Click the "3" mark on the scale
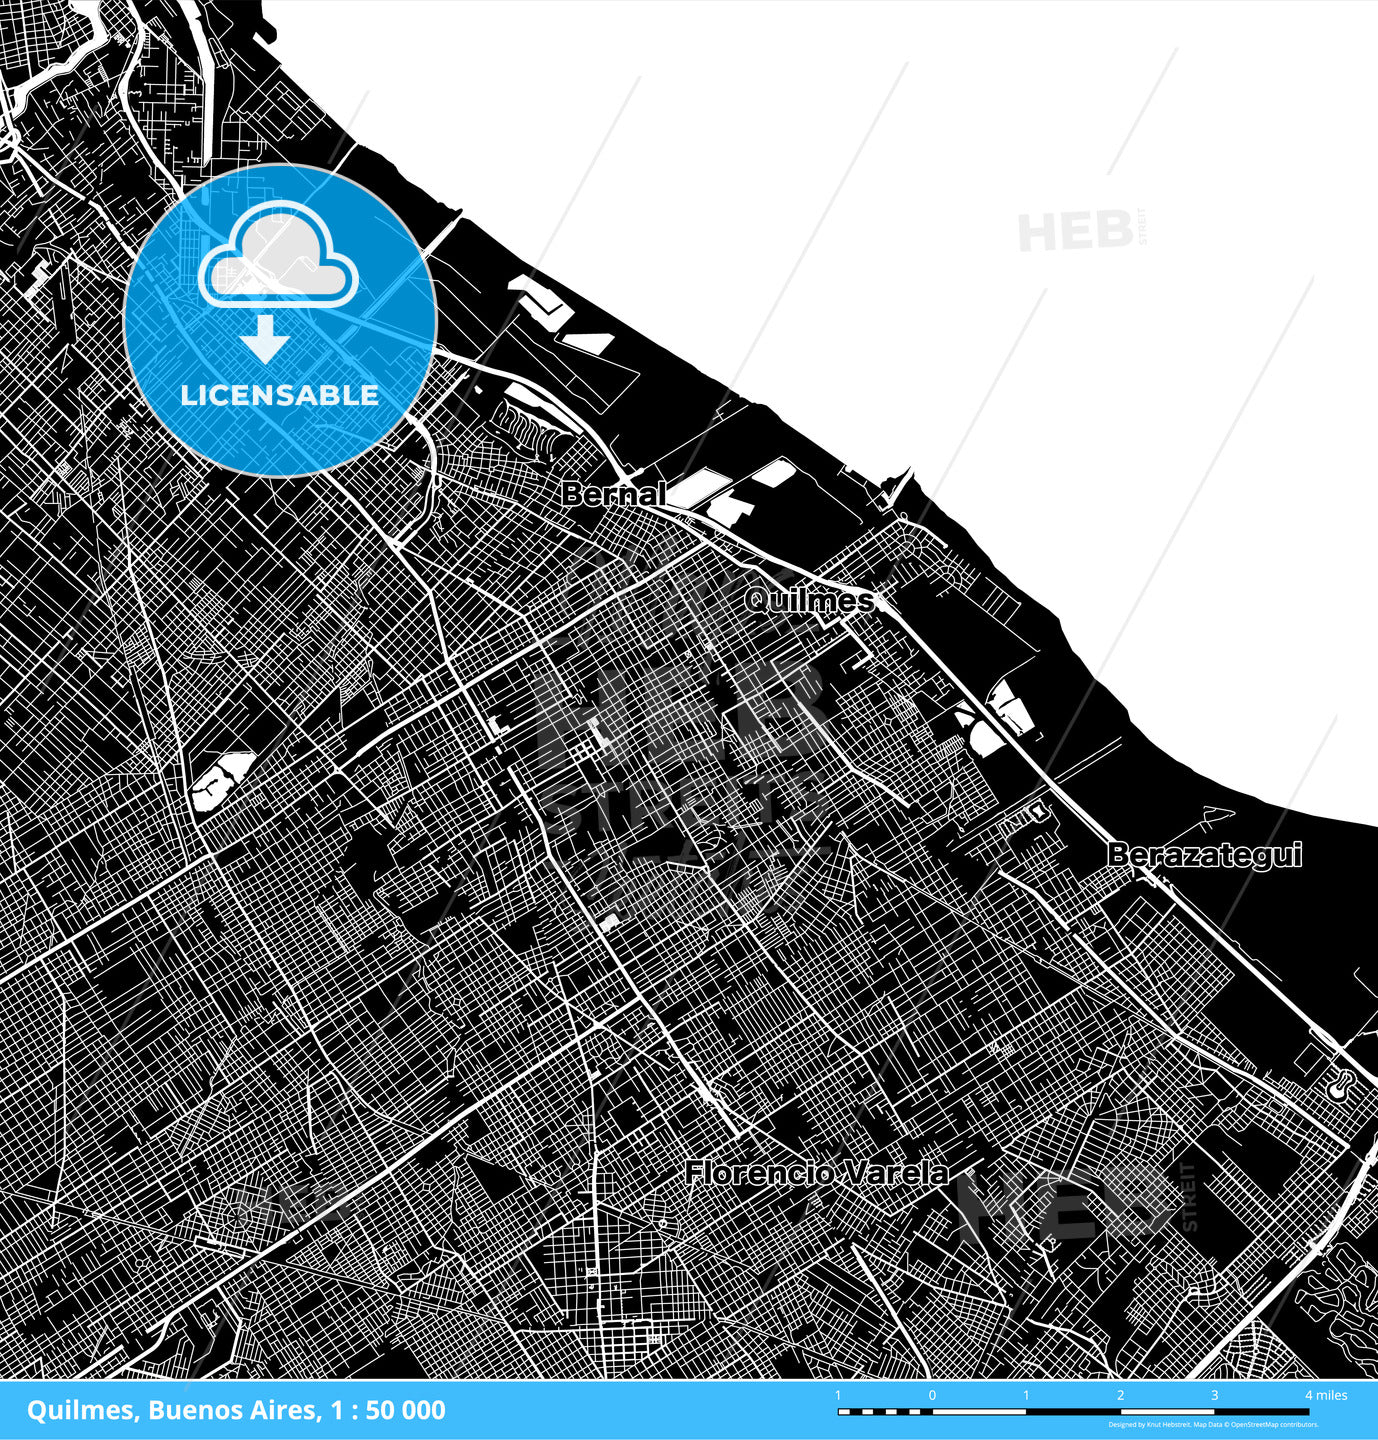1378x1440 pixels. click(1214, 1395)
